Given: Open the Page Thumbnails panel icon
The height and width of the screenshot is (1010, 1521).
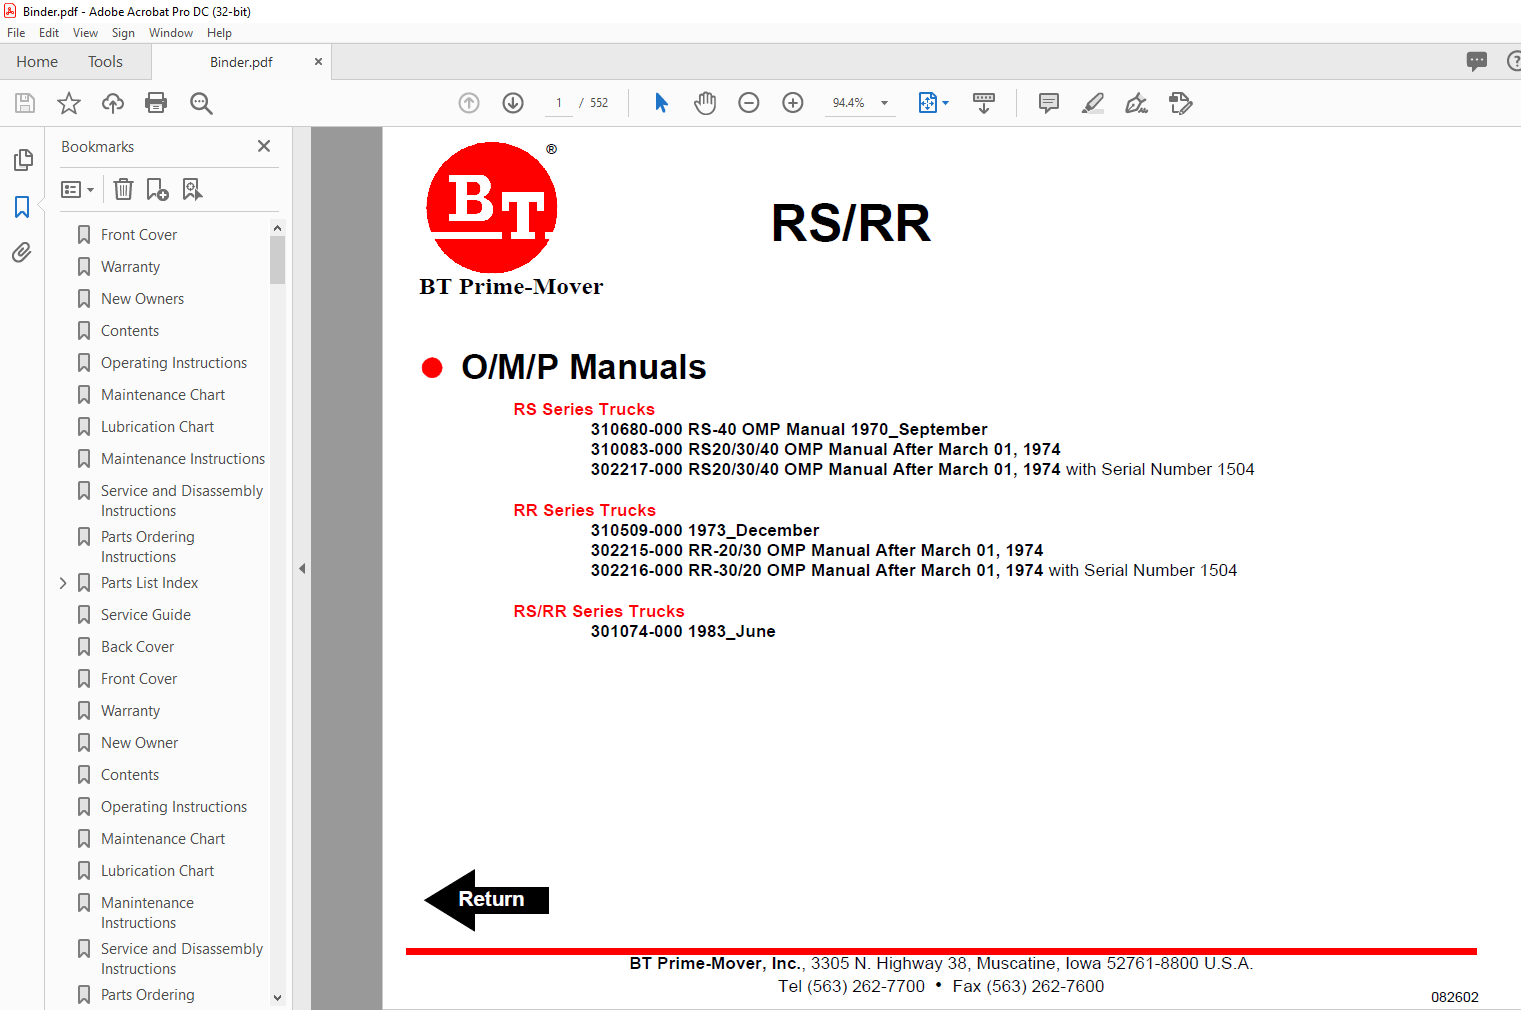Looking at the screenshot, I should [22, 160].
